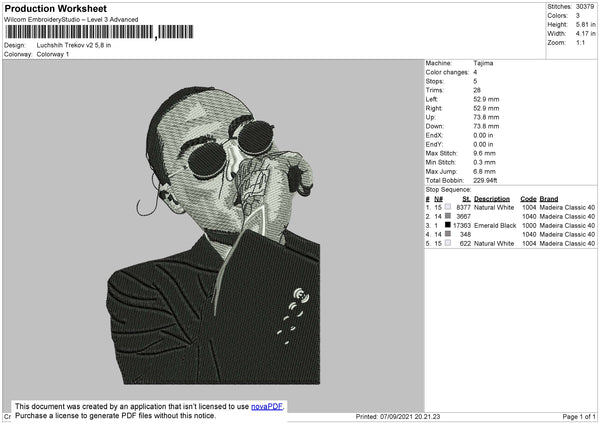The image size is (600, 424).
Task: Select the Min Stitch value 0.3 mm
Action: 484,162
